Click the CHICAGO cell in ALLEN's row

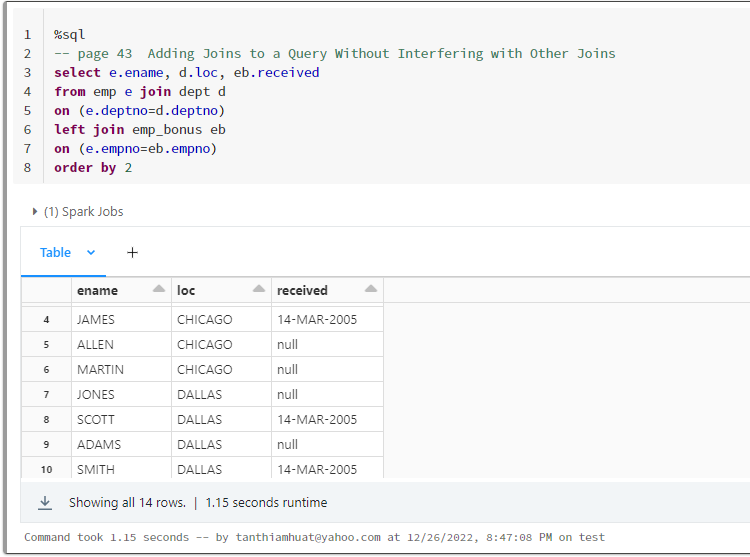[205, 345]
